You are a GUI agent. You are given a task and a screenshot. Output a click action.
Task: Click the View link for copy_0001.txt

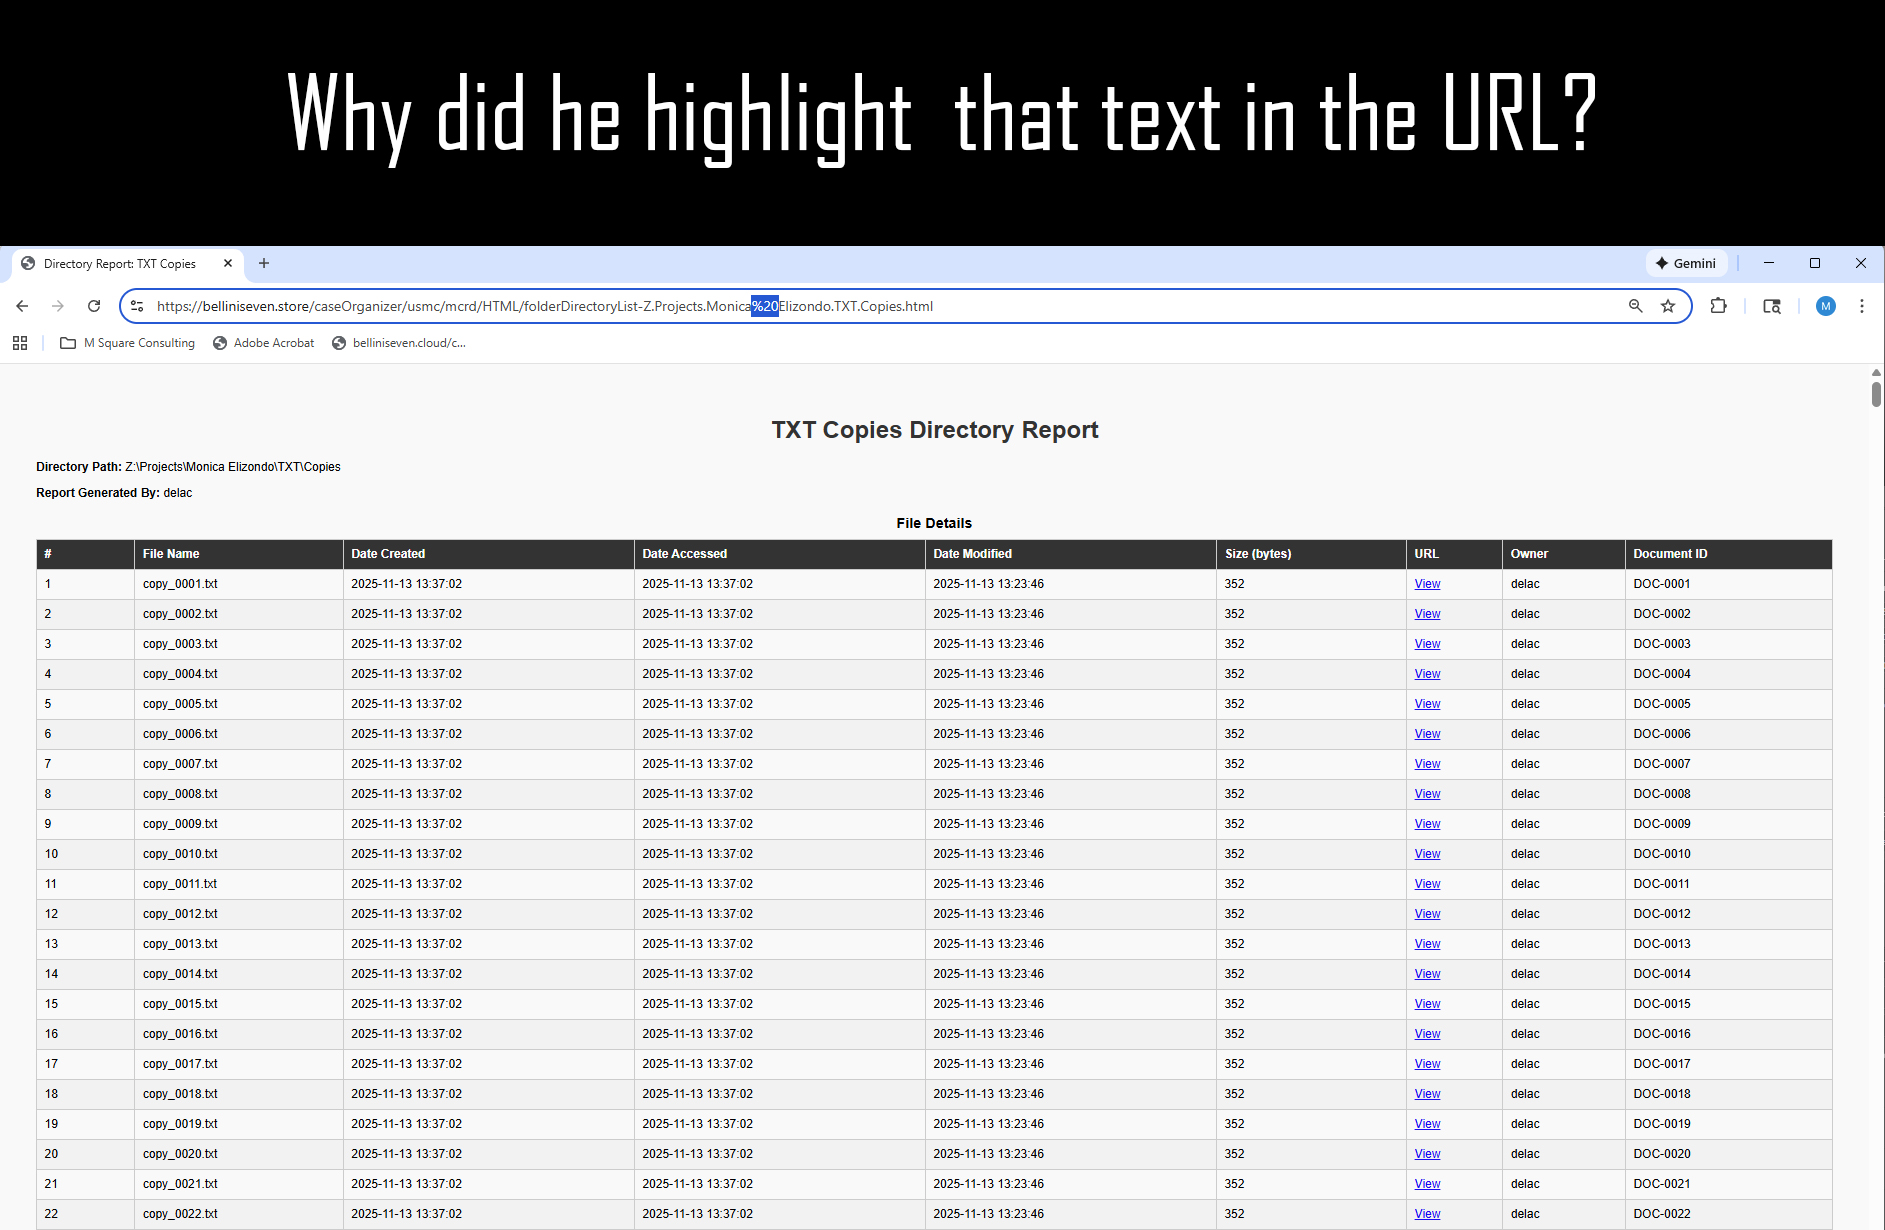(x=1427, y=584)
